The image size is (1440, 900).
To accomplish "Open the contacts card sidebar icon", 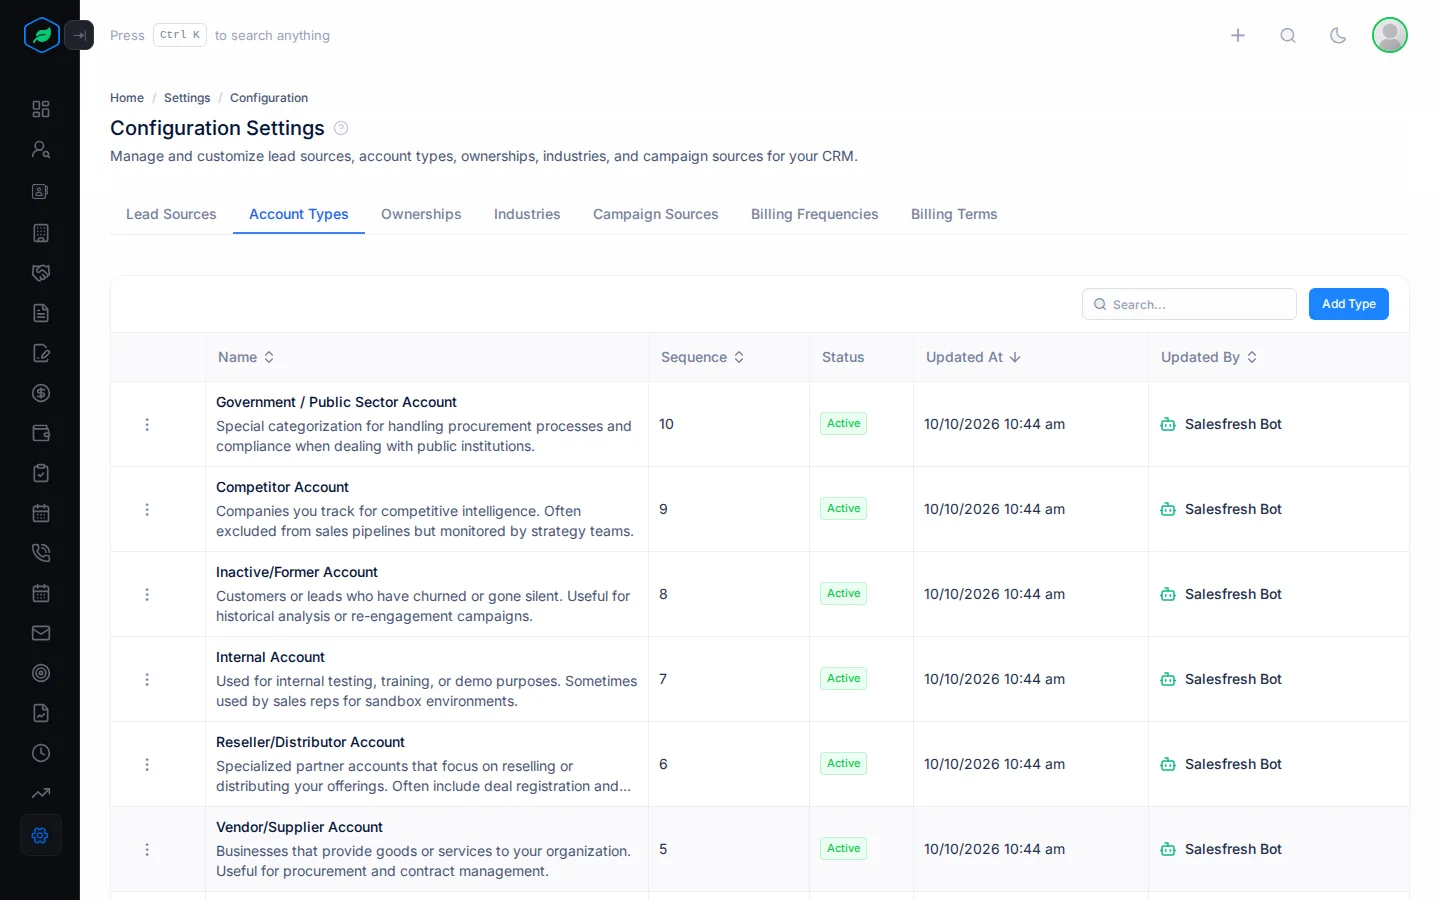I will pos(41,191).
